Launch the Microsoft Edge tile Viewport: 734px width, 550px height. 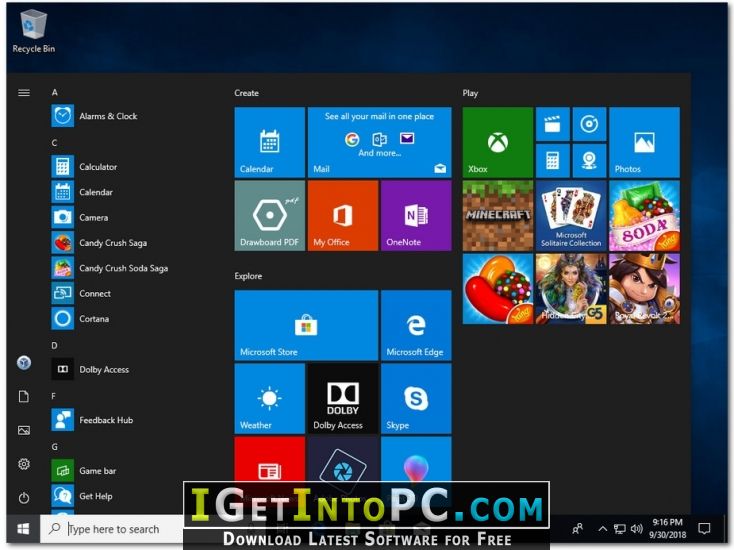[416, 325]
